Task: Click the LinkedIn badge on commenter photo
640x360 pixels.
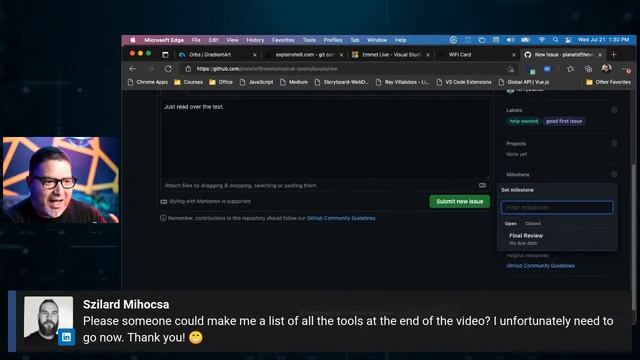Action: pos(66,337)
